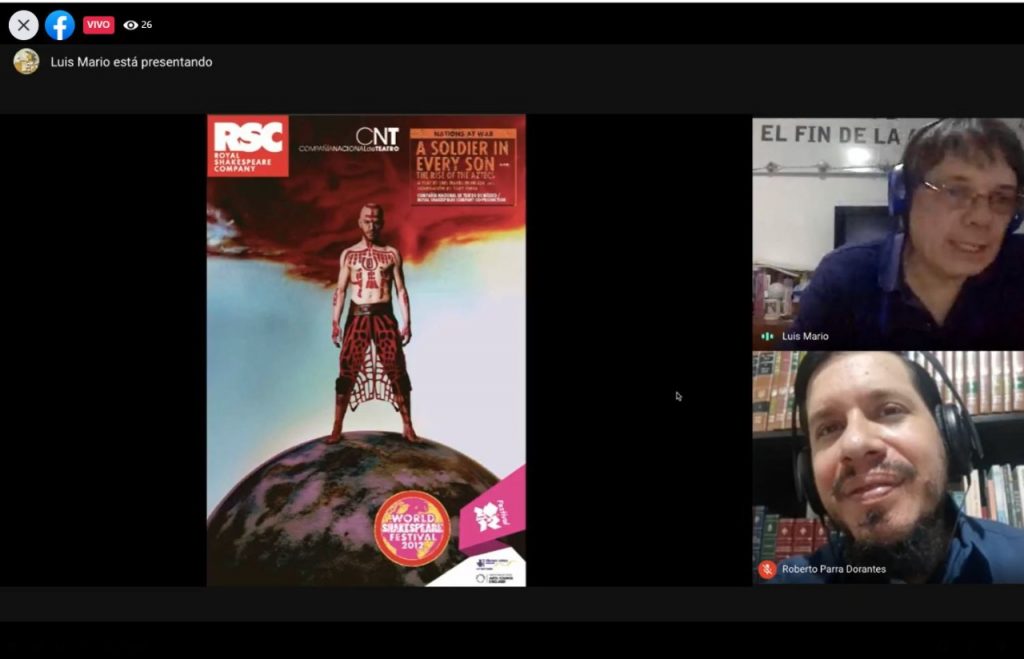Click the World Shakespeare Festival 2012 badge
Image resolution: width=1024 pixels, height=659 pixels.
tap(411, 528)
